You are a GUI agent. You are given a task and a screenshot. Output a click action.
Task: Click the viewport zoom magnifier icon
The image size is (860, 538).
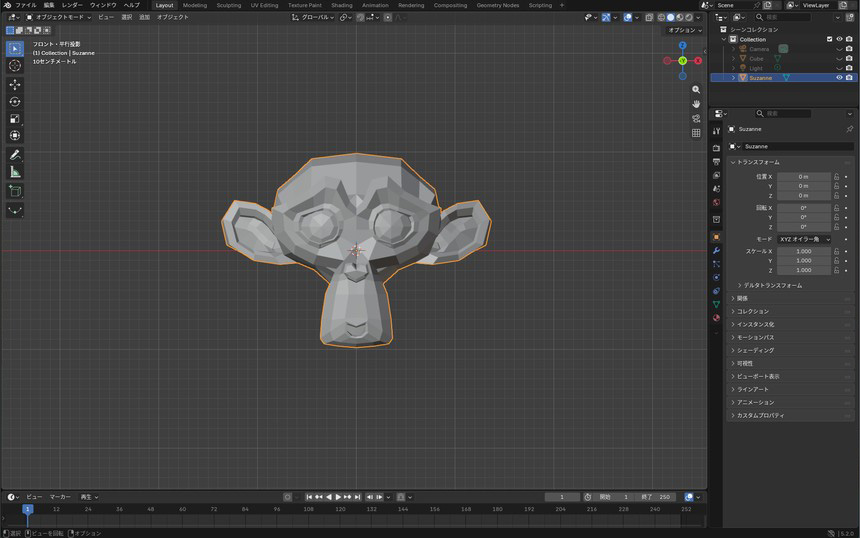tap(696, 89)
